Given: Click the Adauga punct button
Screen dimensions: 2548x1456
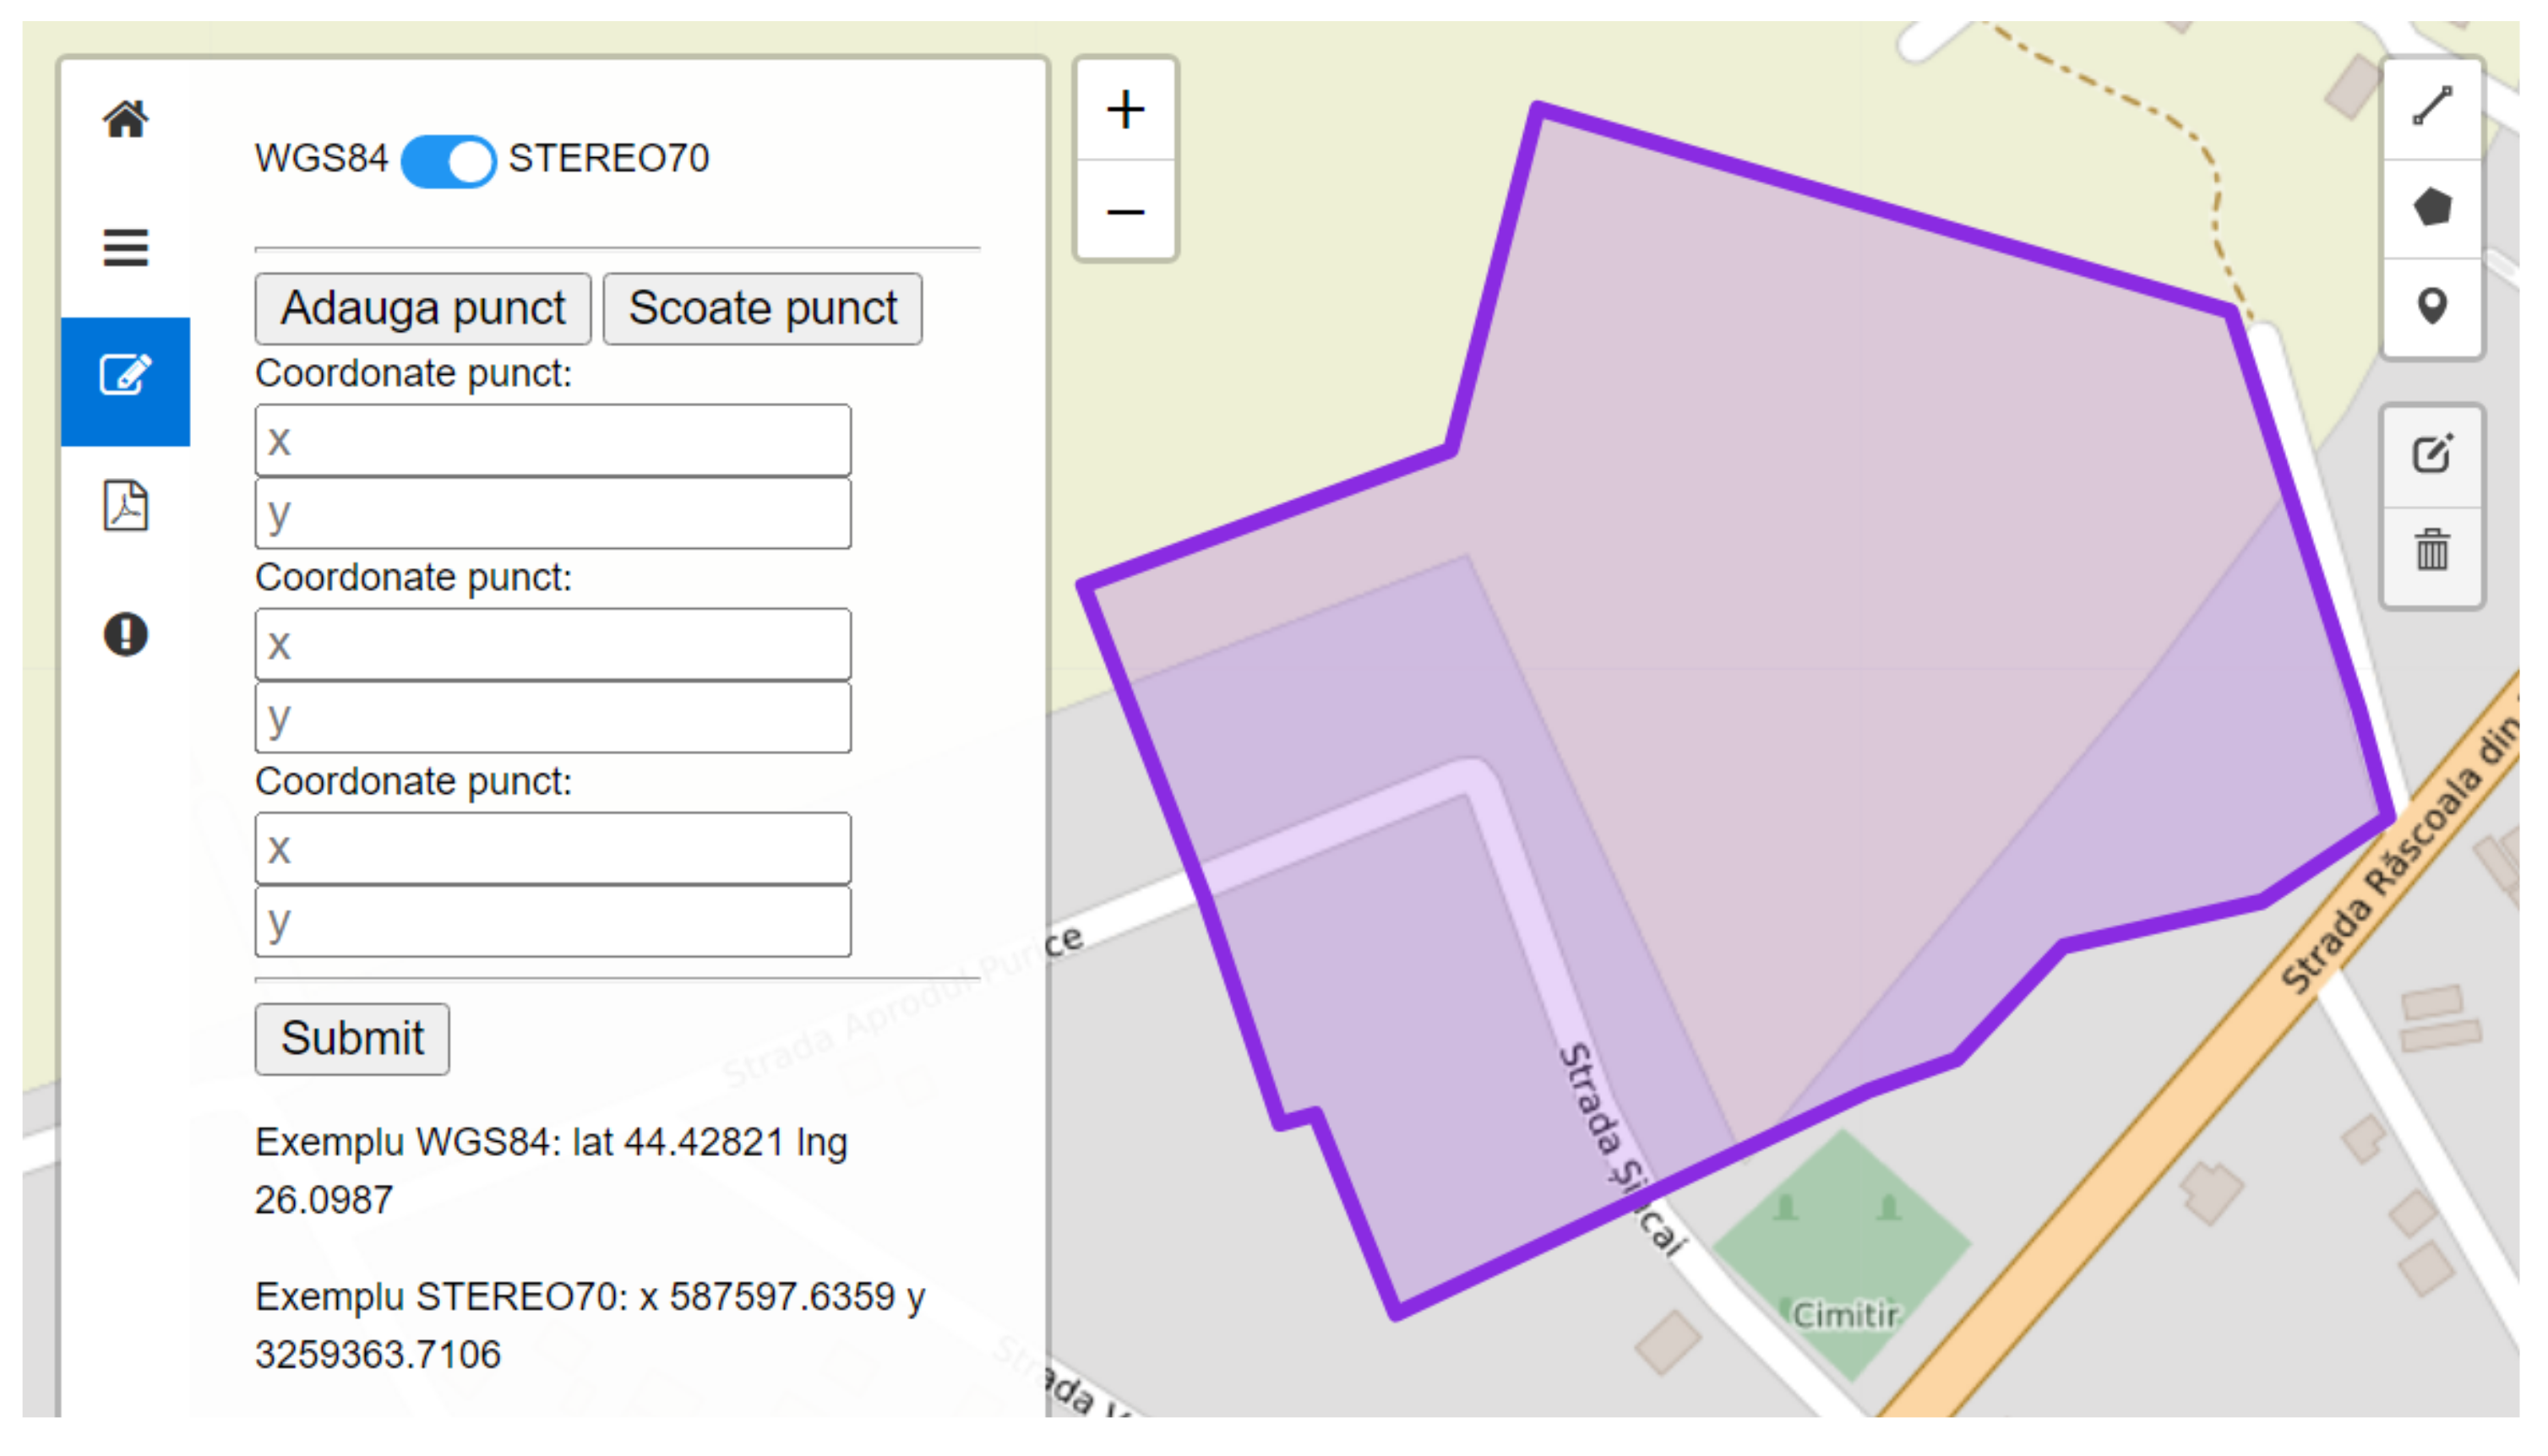Looking at the screenshot, I should pyautogui.click(x=423, y=309).
